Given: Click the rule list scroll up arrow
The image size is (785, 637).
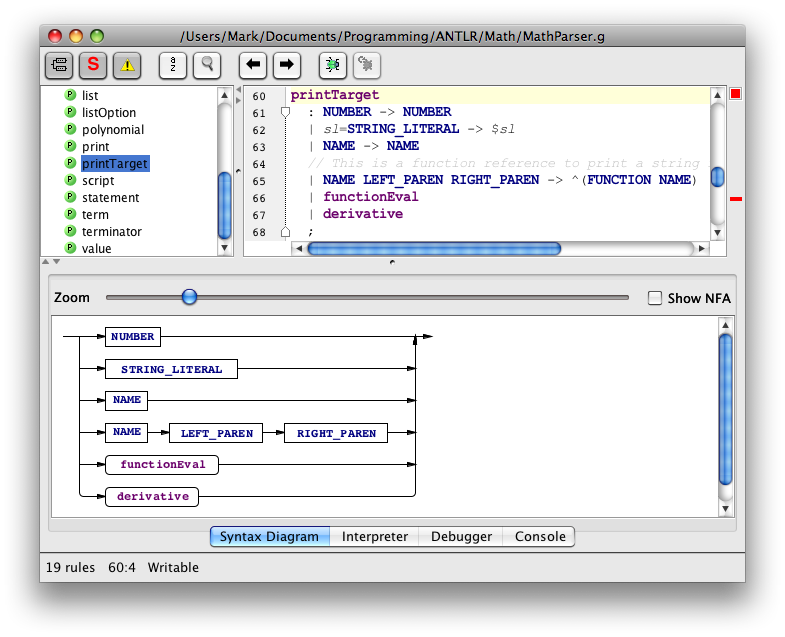Looking at the screenshot, I should (224, 95).
